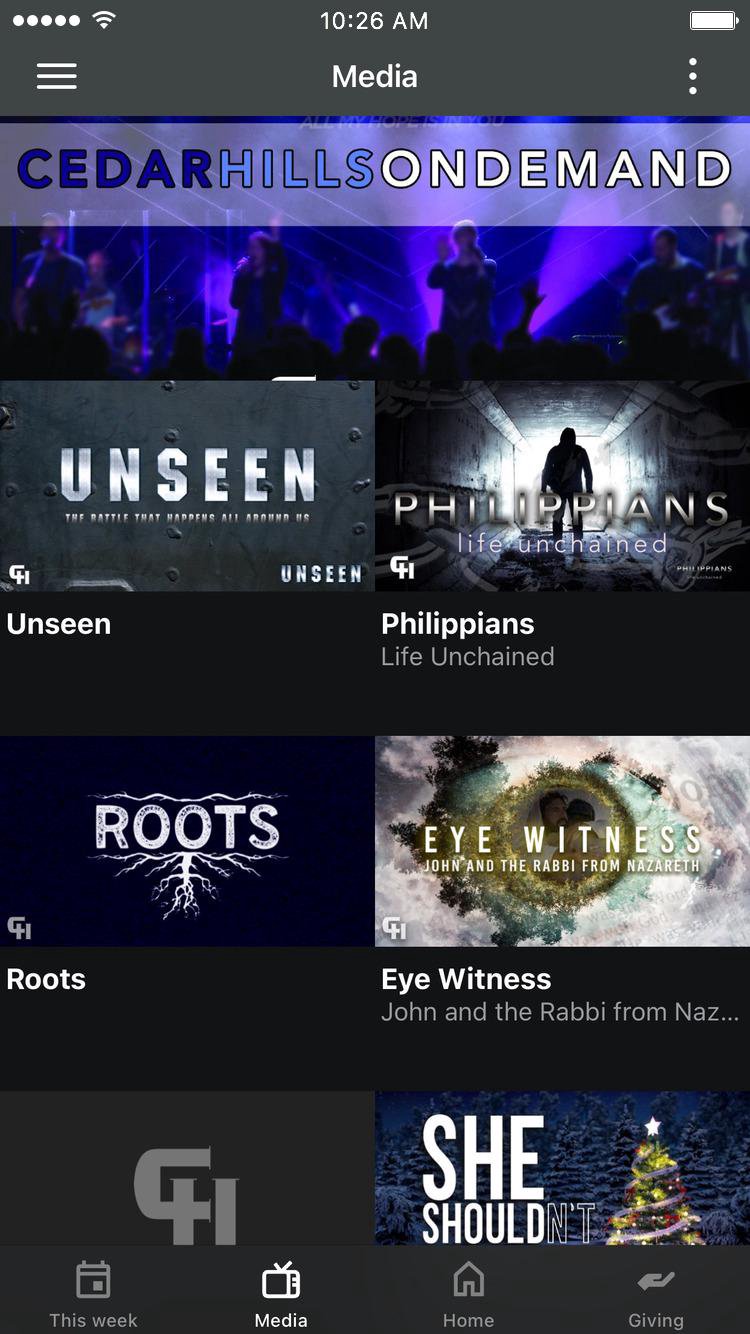
Task: Open the Eye Witness series thumbnail
Action: [x=562, y=841]
